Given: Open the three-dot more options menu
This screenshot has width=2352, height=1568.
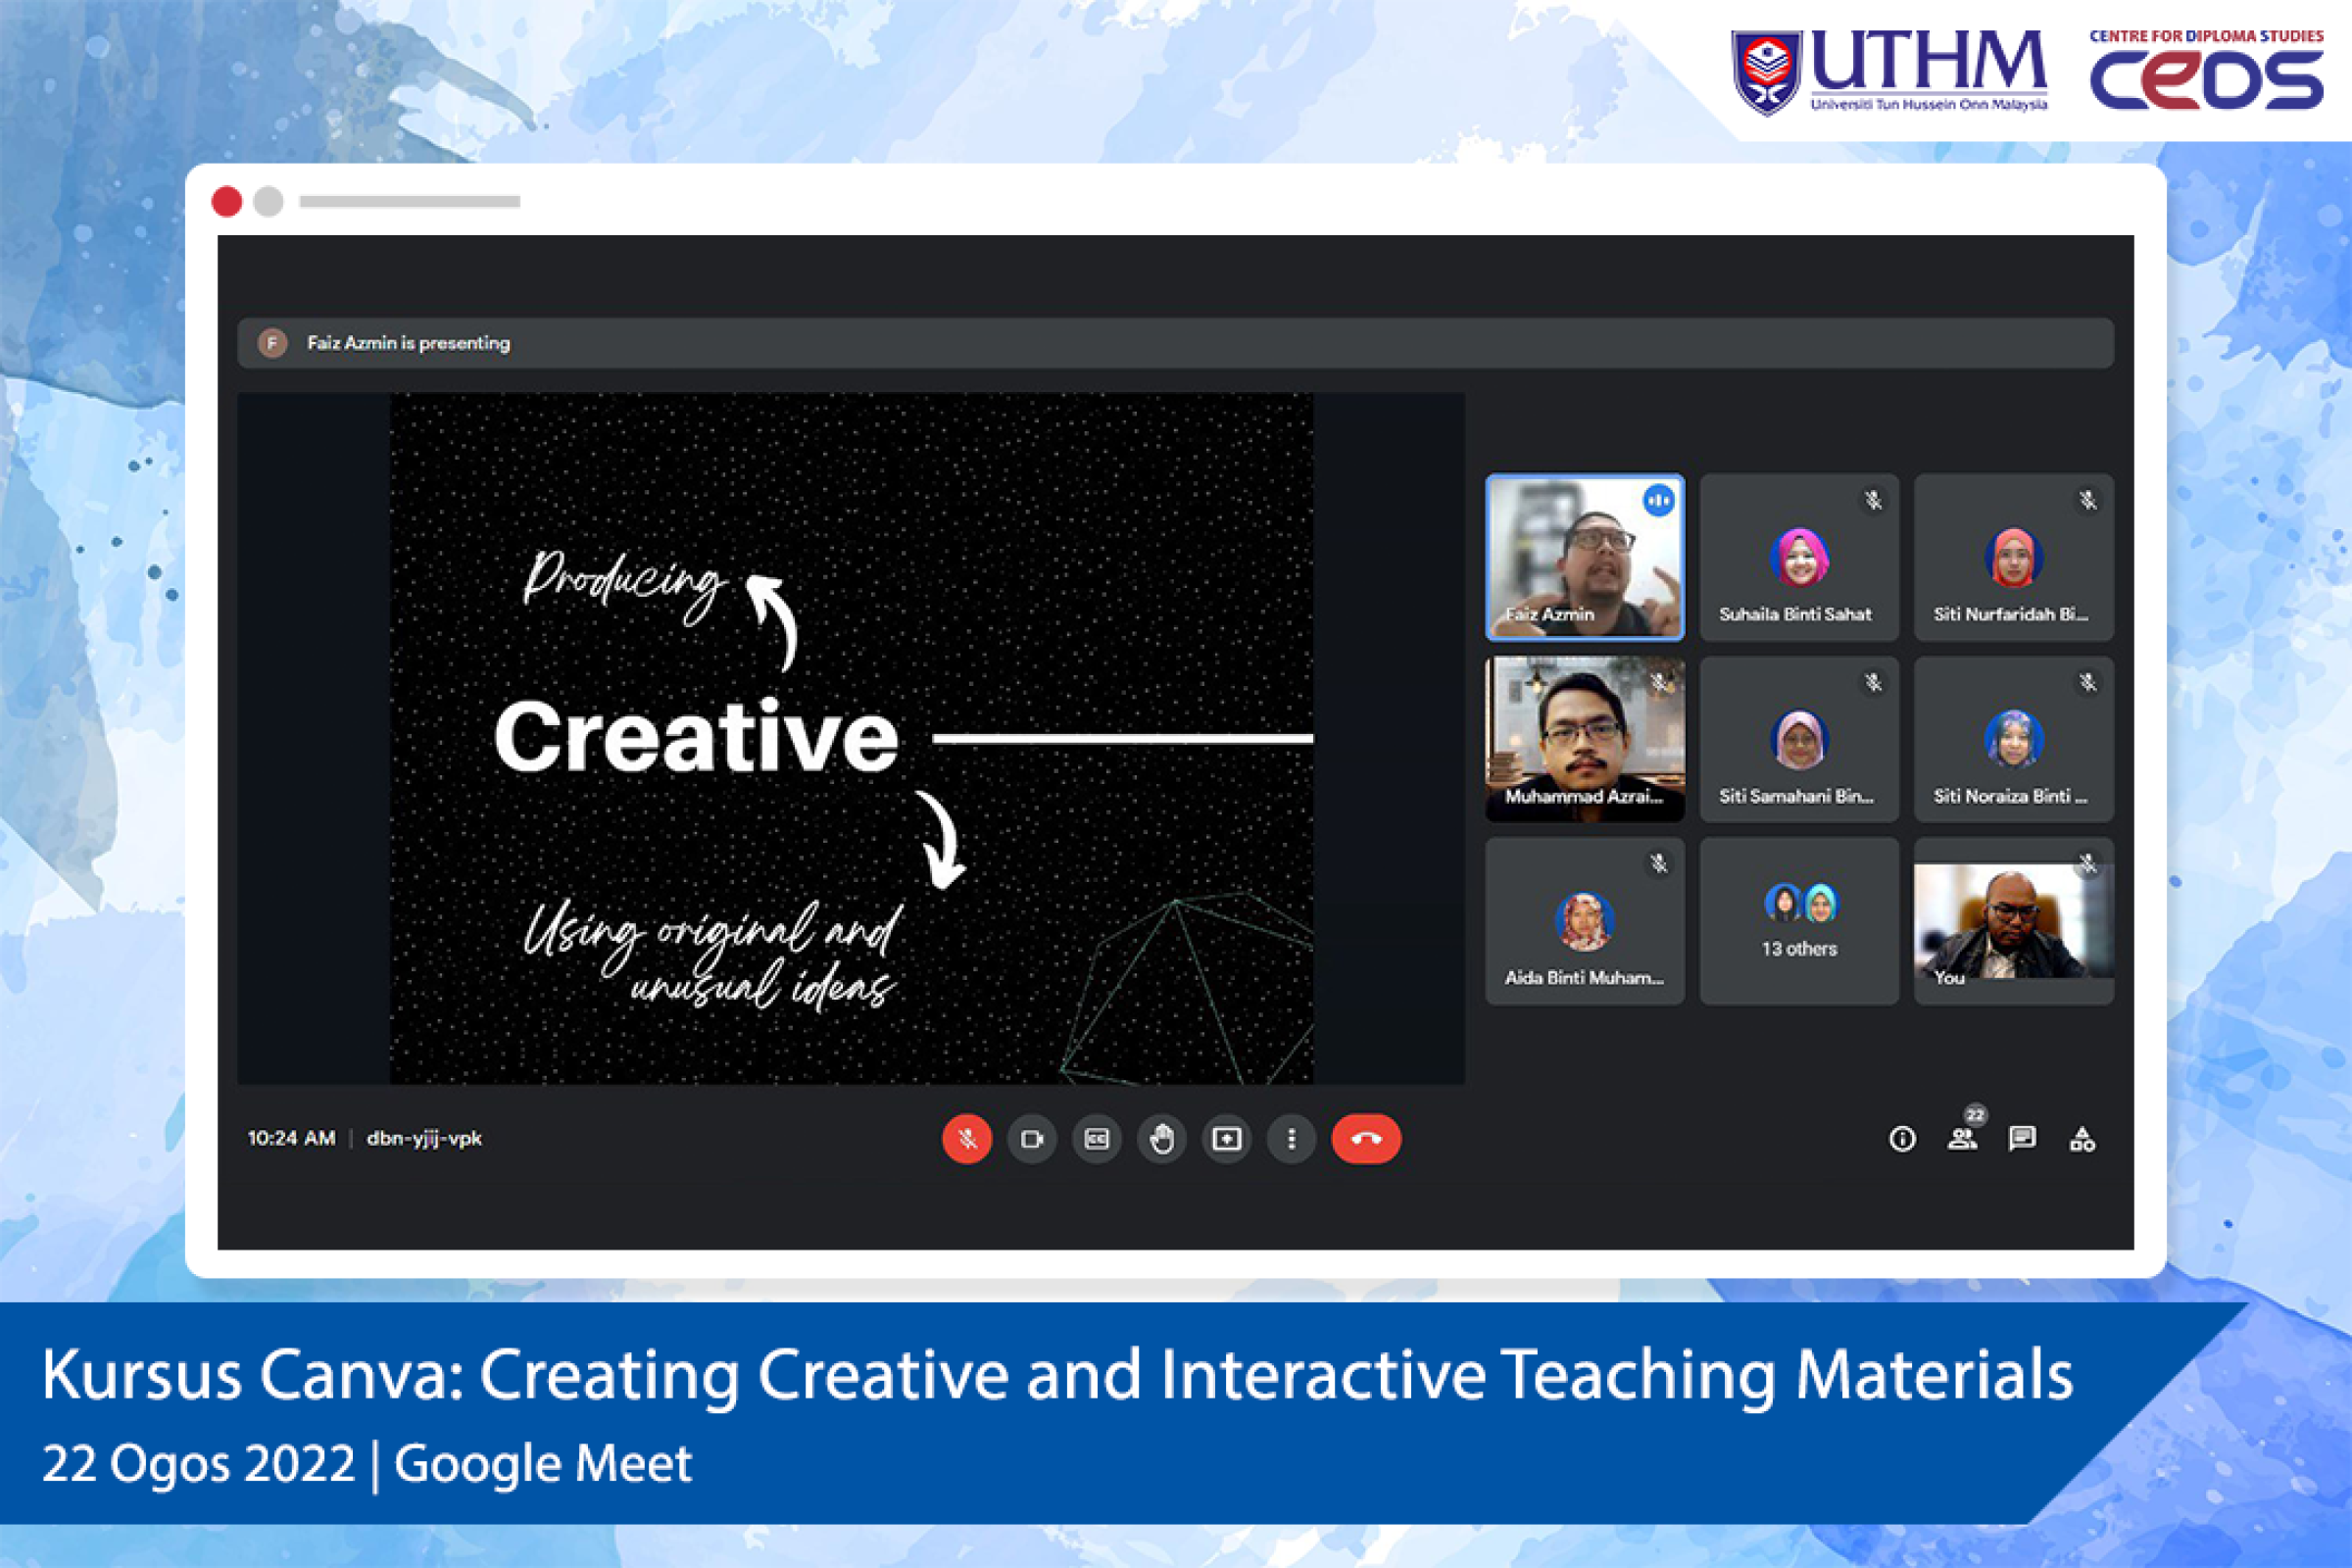Looking at the screenshot, I should (x=1291, y=1138).
